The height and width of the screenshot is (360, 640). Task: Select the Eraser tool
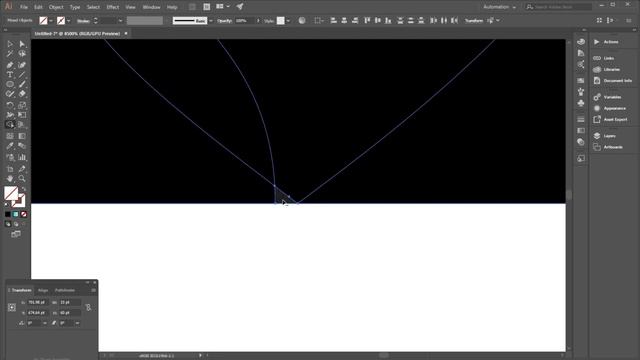tap(22, 94)
